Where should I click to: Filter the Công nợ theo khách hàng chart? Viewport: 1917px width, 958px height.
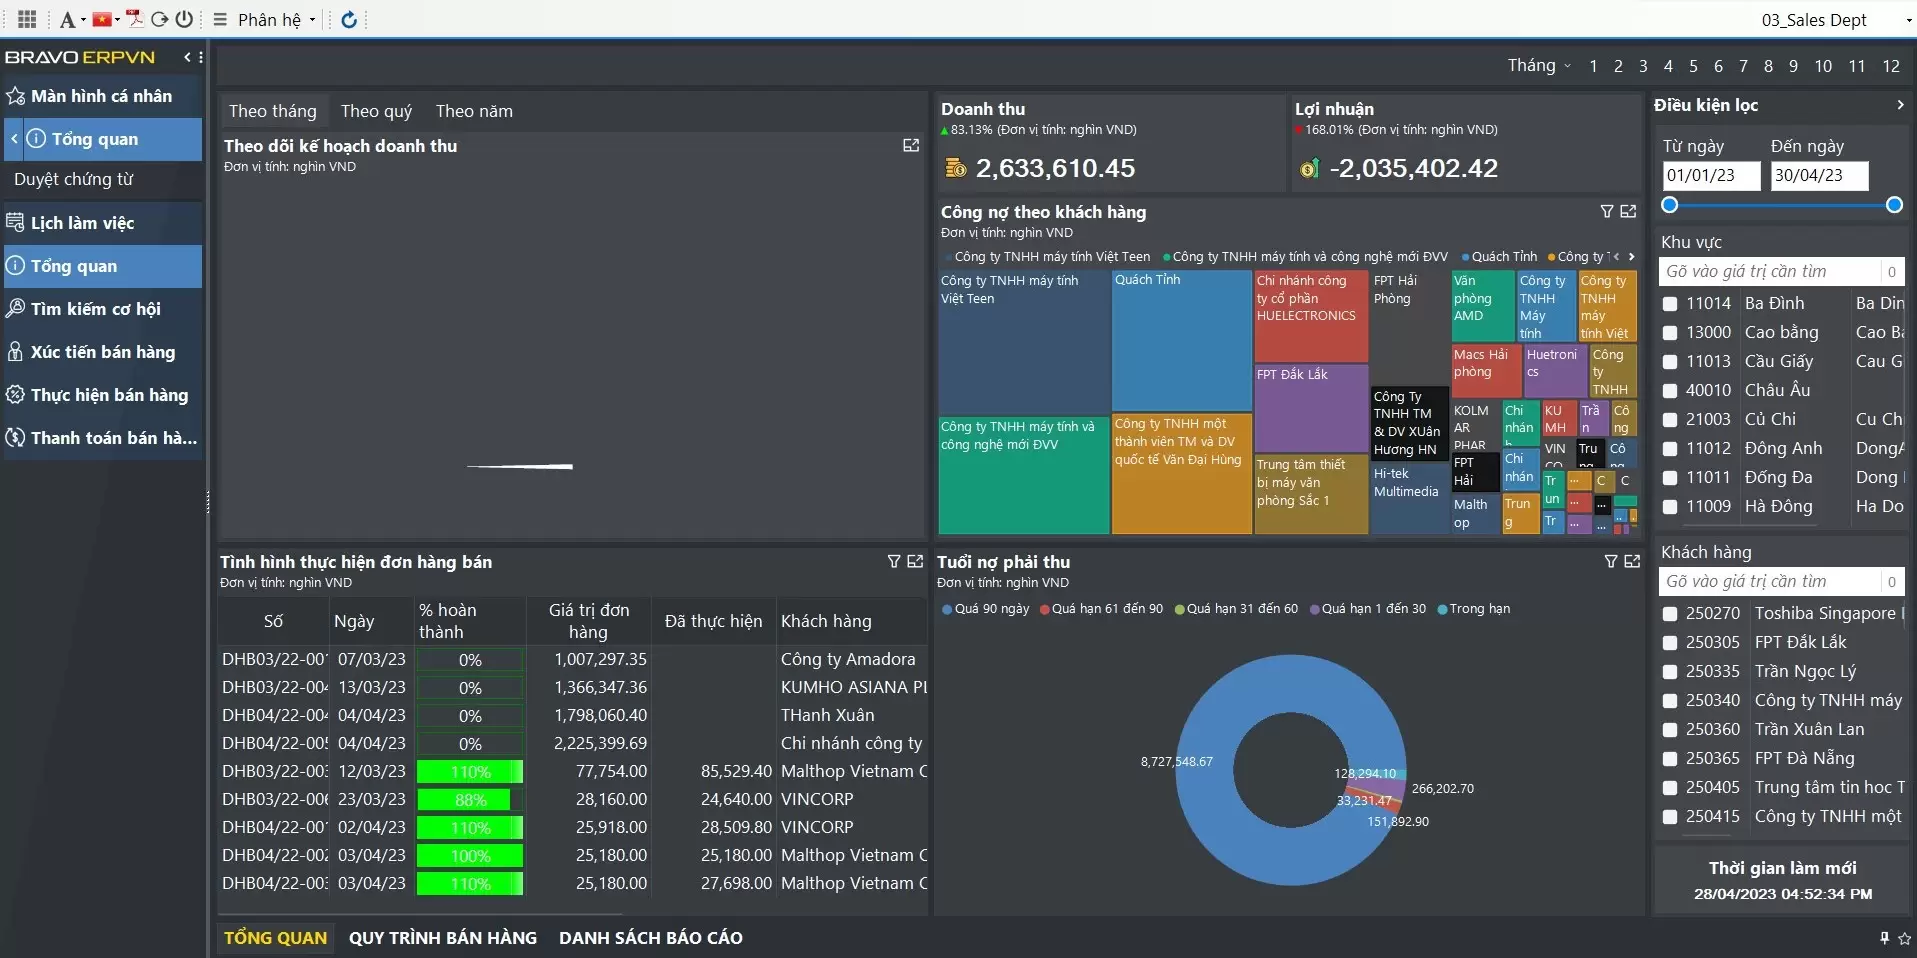tap(1606, 212)
